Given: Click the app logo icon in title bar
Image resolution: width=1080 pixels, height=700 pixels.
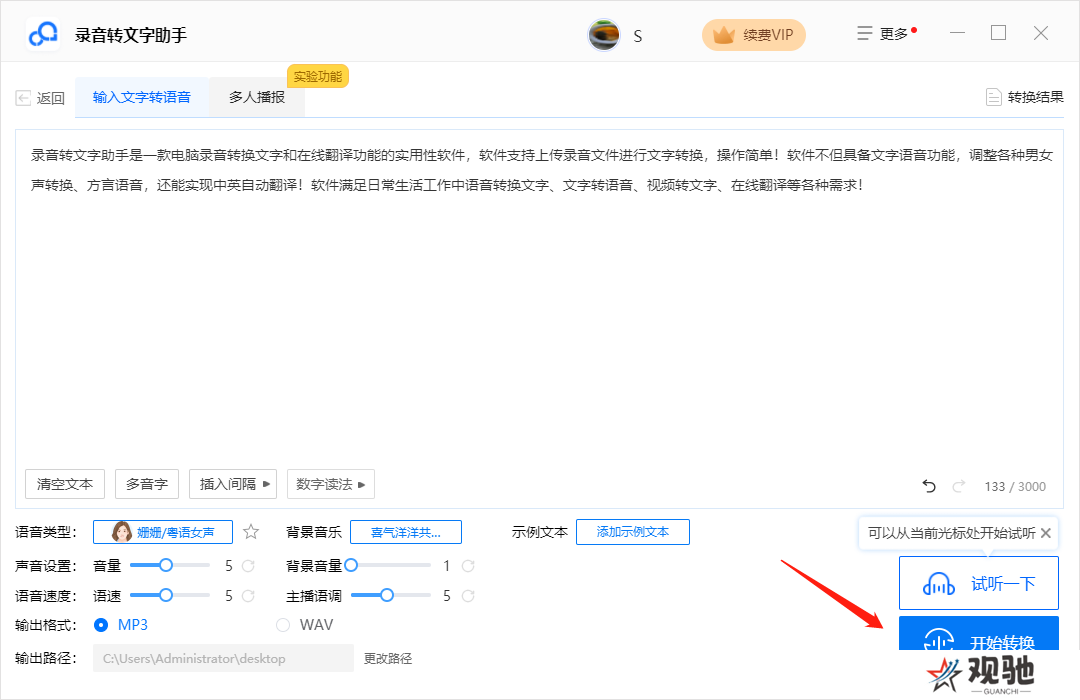Looking at the screenshot, I should point(43,34).
